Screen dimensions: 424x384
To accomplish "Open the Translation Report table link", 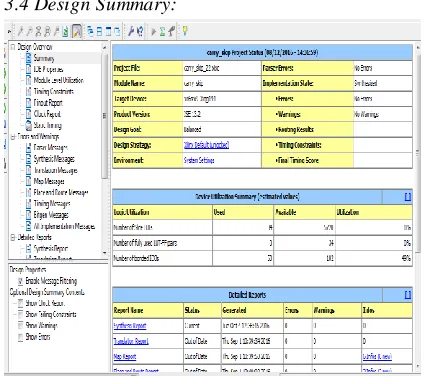I will click(x=131, y=341).
